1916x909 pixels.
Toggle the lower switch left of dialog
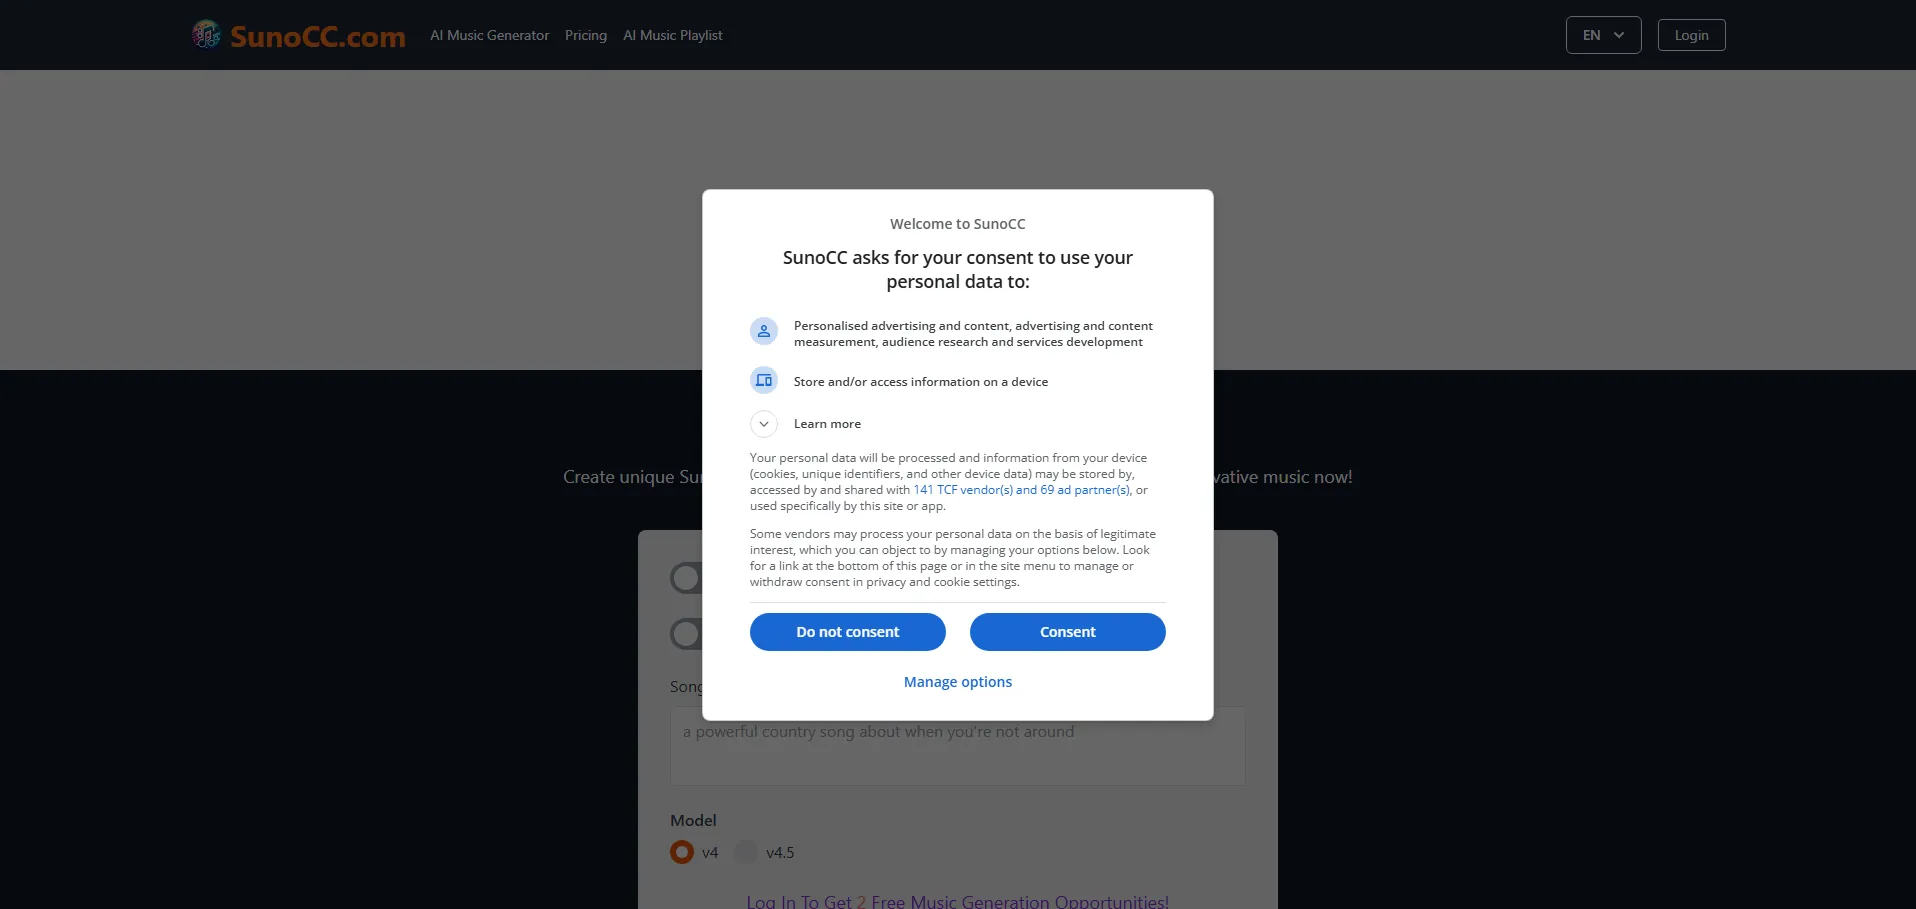point(686,634)
